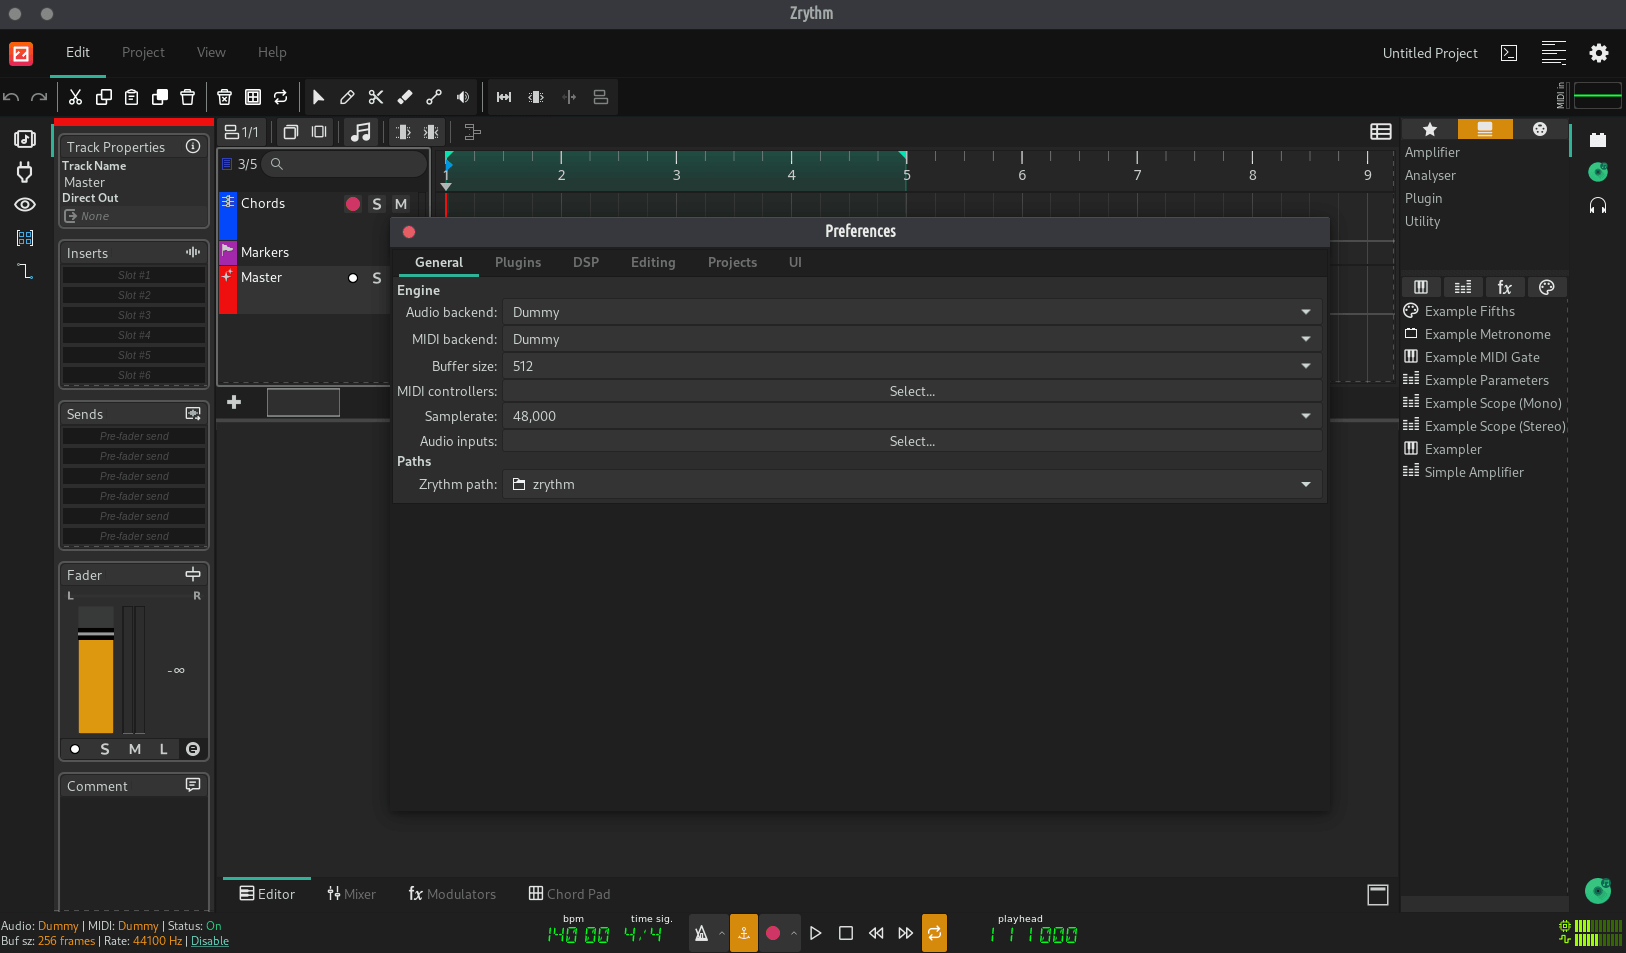Click the transport record button
The width and height of the screenshot is (1626, 953).
click(773, 933)
